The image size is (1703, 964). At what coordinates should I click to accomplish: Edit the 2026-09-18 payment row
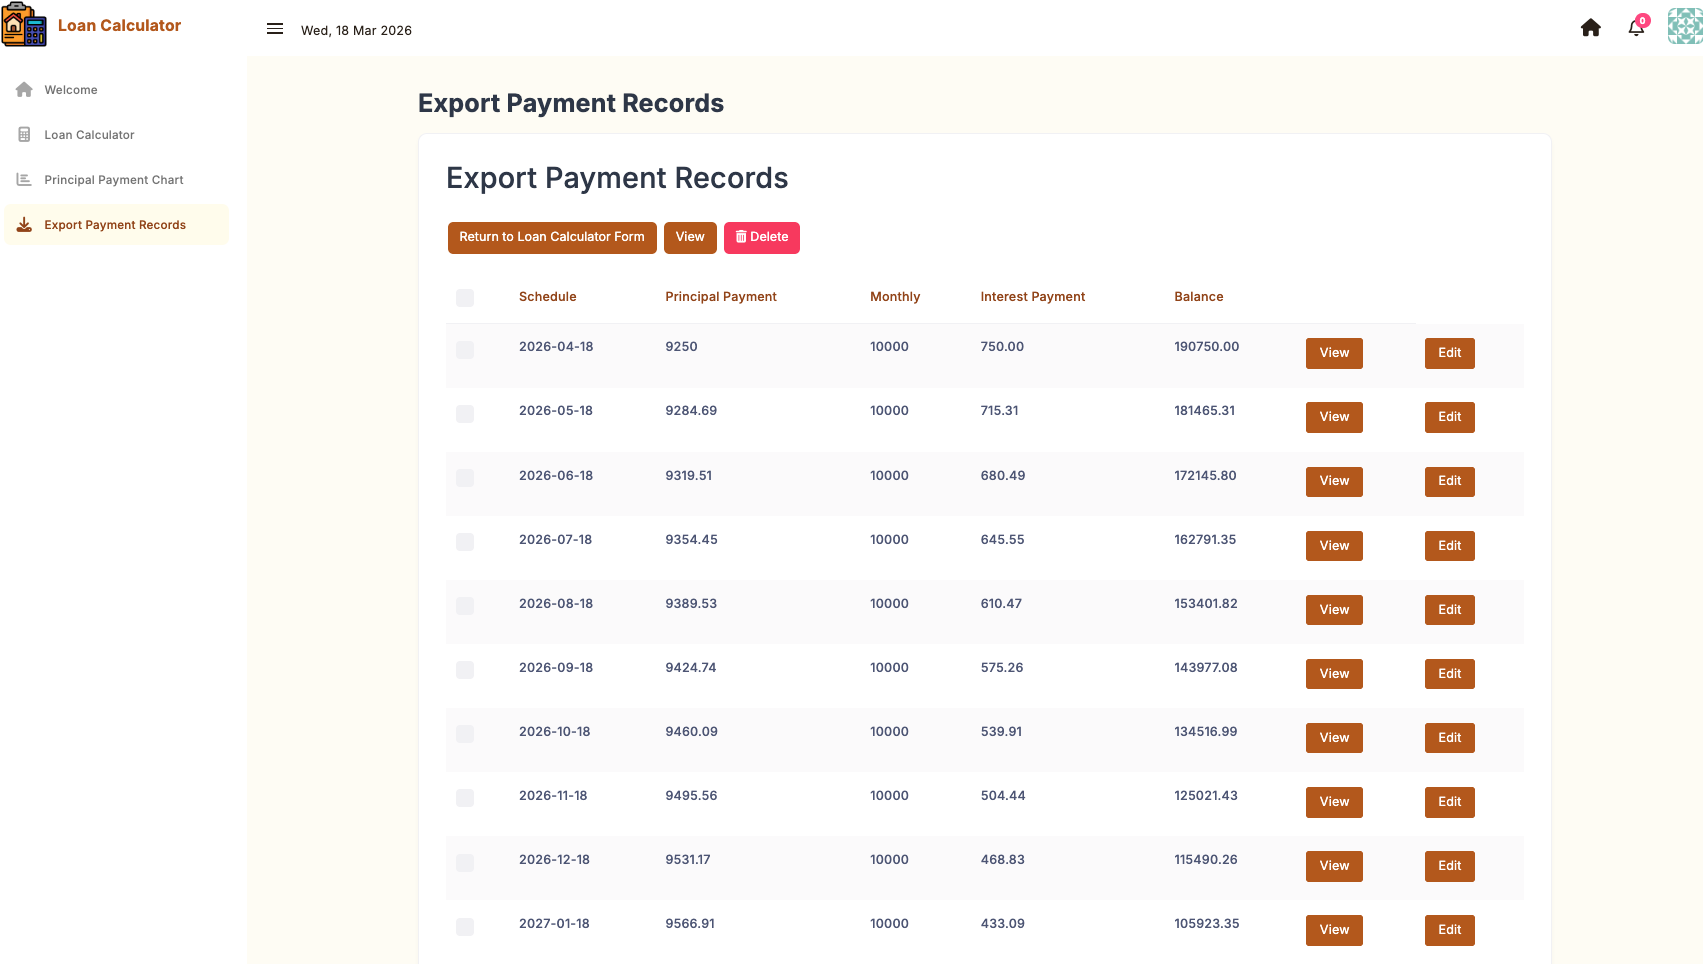point(1449,674)
